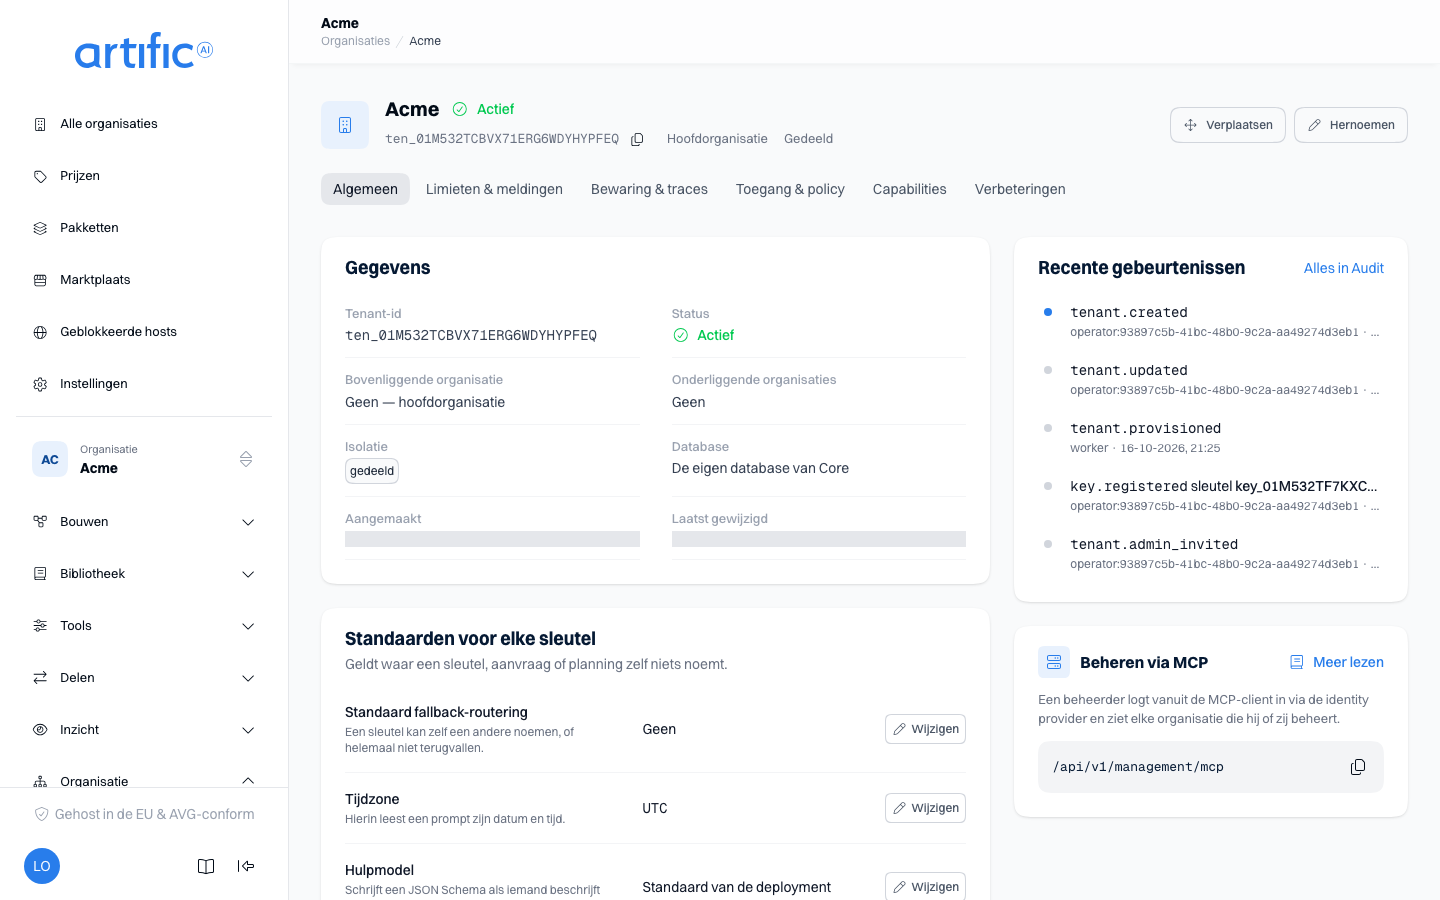Image resolution: width=1440 pixels, height=900 pixels.
Task: Click Wijzigen for Tijdzone
Action: tap(925, 808)
